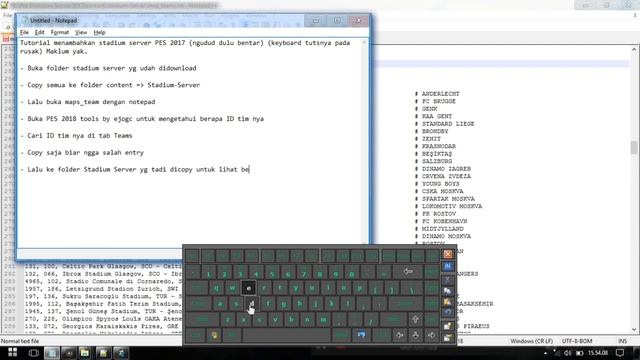Tap the d key on the on-screen keyboard
The image size is (640, 360).
[x=252, y=304]
